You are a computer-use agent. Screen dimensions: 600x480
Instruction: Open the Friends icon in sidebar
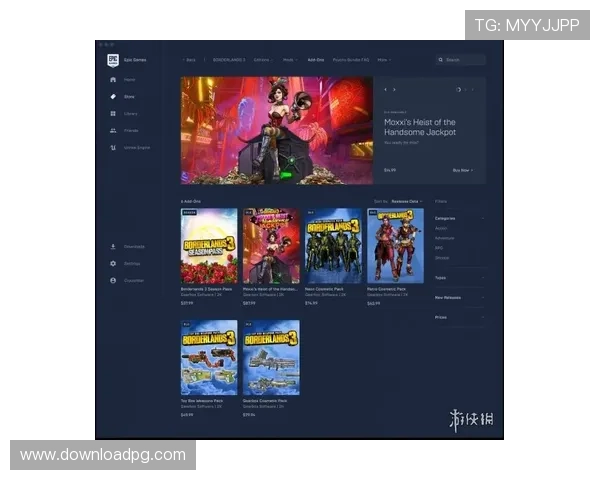pyautogui.click(x=113, y=131)
